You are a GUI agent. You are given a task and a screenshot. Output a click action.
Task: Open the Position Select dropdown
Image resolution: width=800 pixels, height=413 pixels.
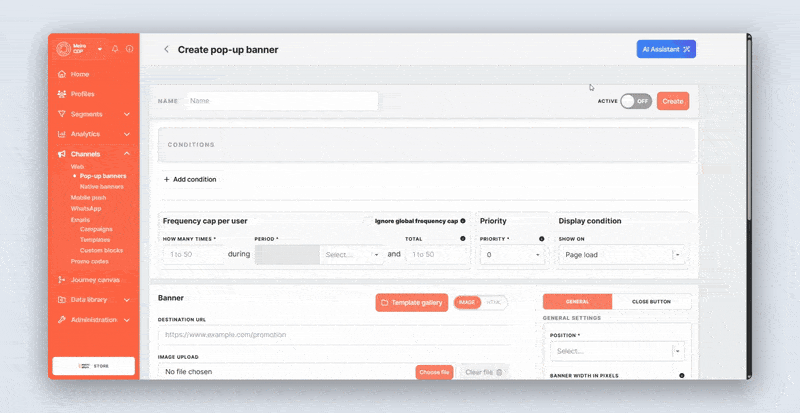[x=617, y=351]
